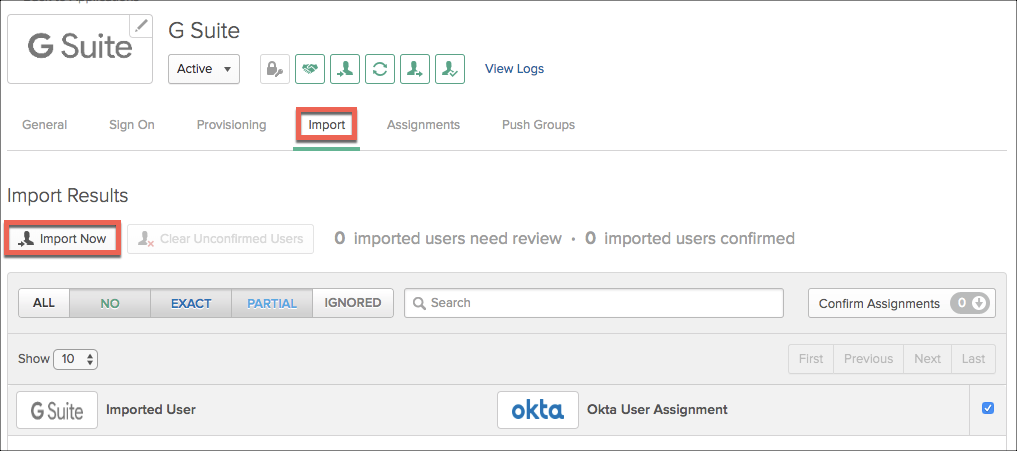This screenshot has width=1017, height=451.
Task: Open the Confirm Assignments dropdown
Action: (902, 303)
